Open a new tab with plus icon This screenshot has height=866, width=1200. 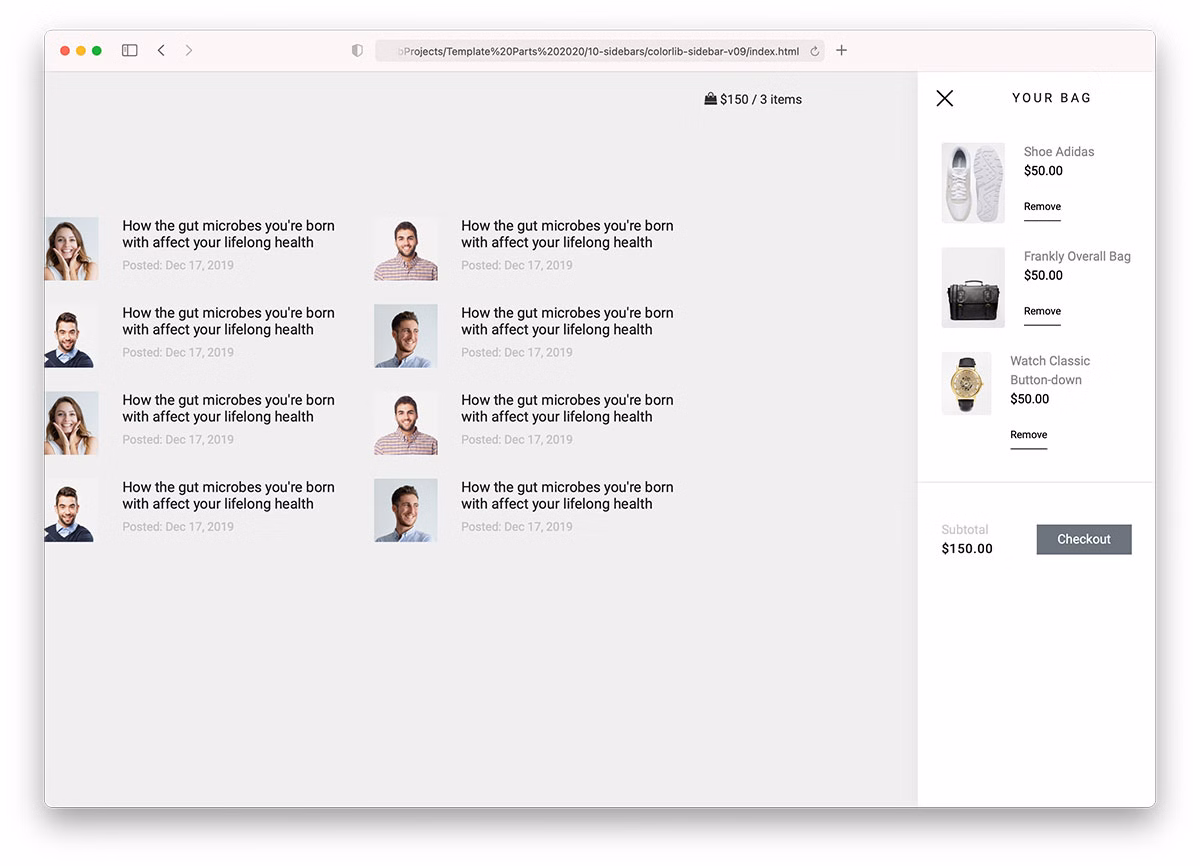[x=841, y=51]
